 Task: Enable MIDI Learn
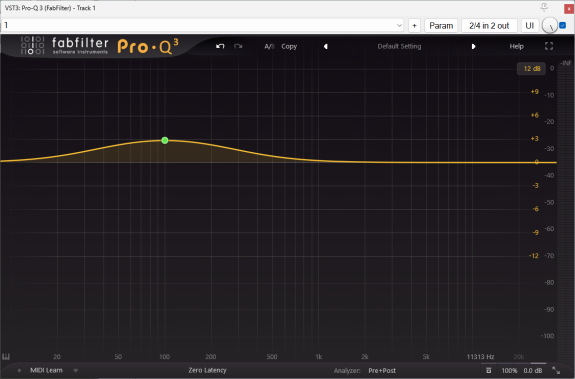click(46, 370)
